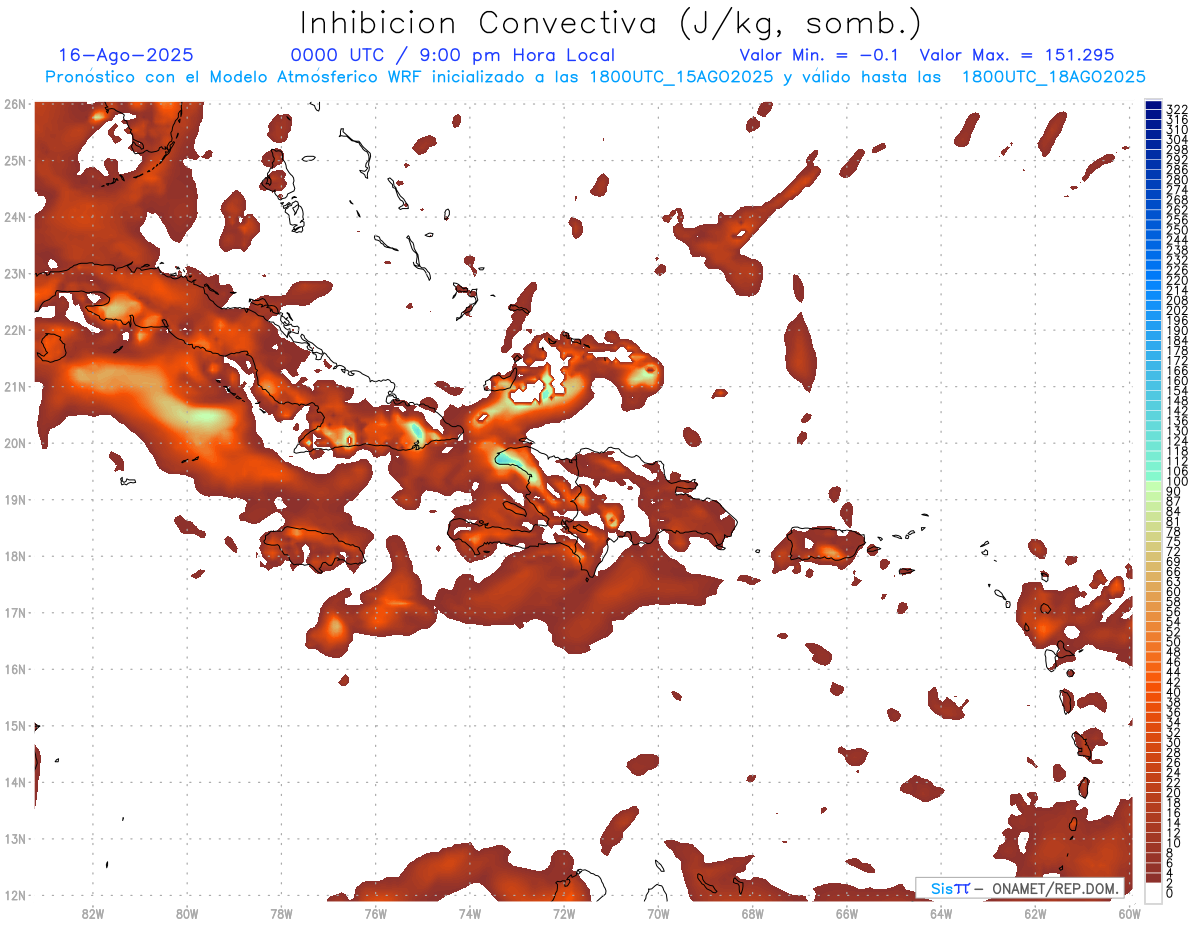Click the title "Inhibicion Convectiva (J/kg, somb.)"
The width and height of the screenshot is (1200, 927).
click(611, 23)
